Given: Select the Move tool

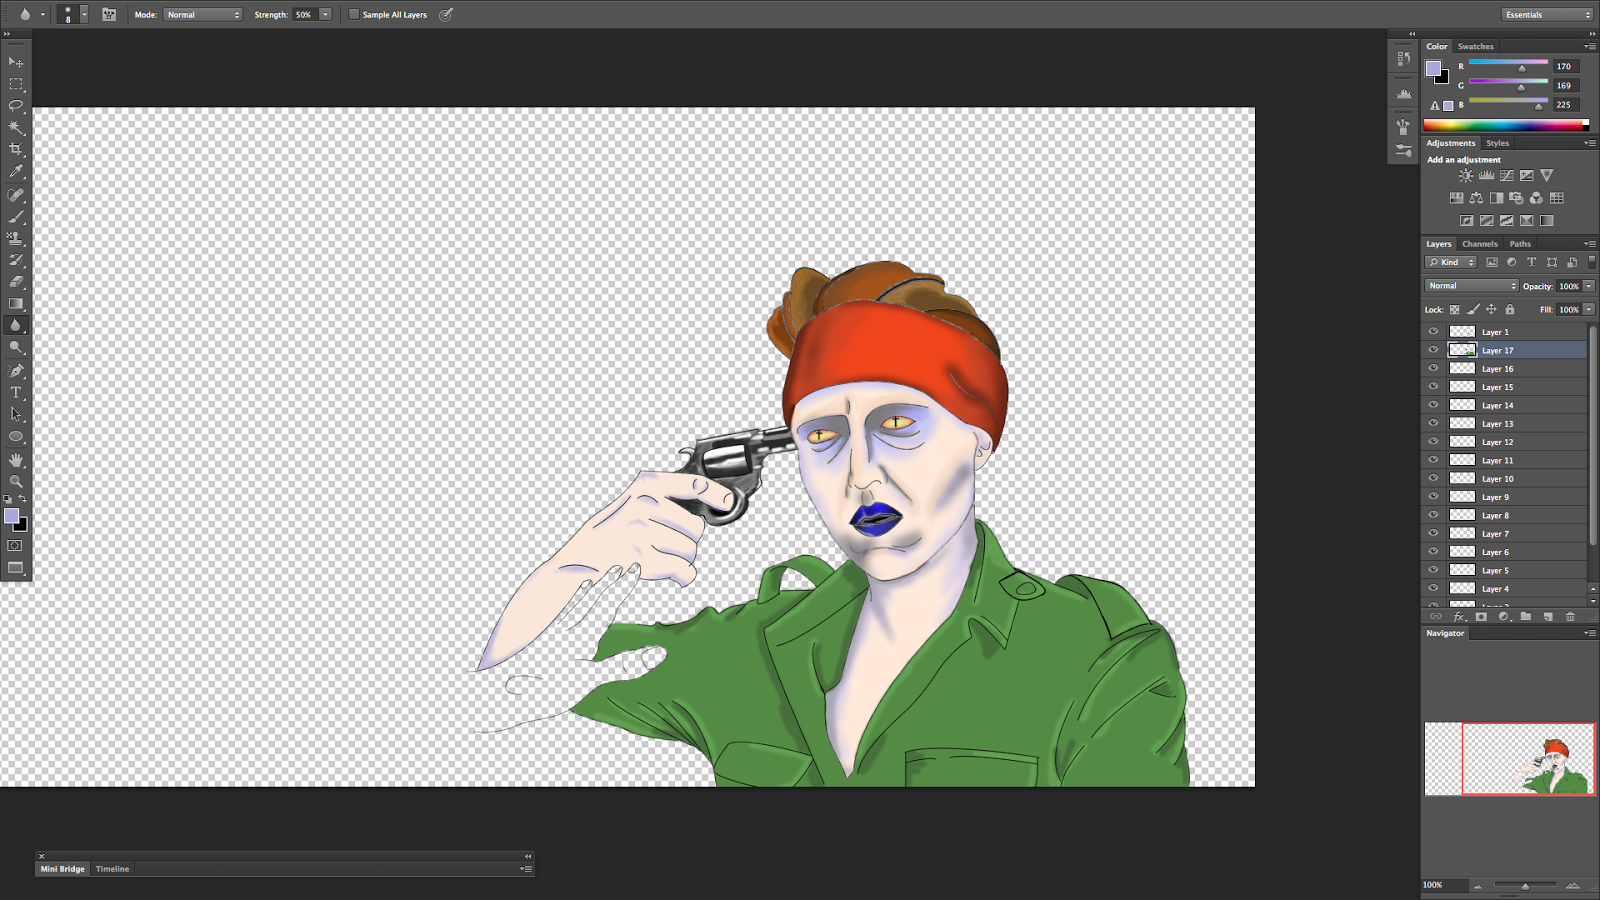Looking at the screenshot, I should click(16, 62).
